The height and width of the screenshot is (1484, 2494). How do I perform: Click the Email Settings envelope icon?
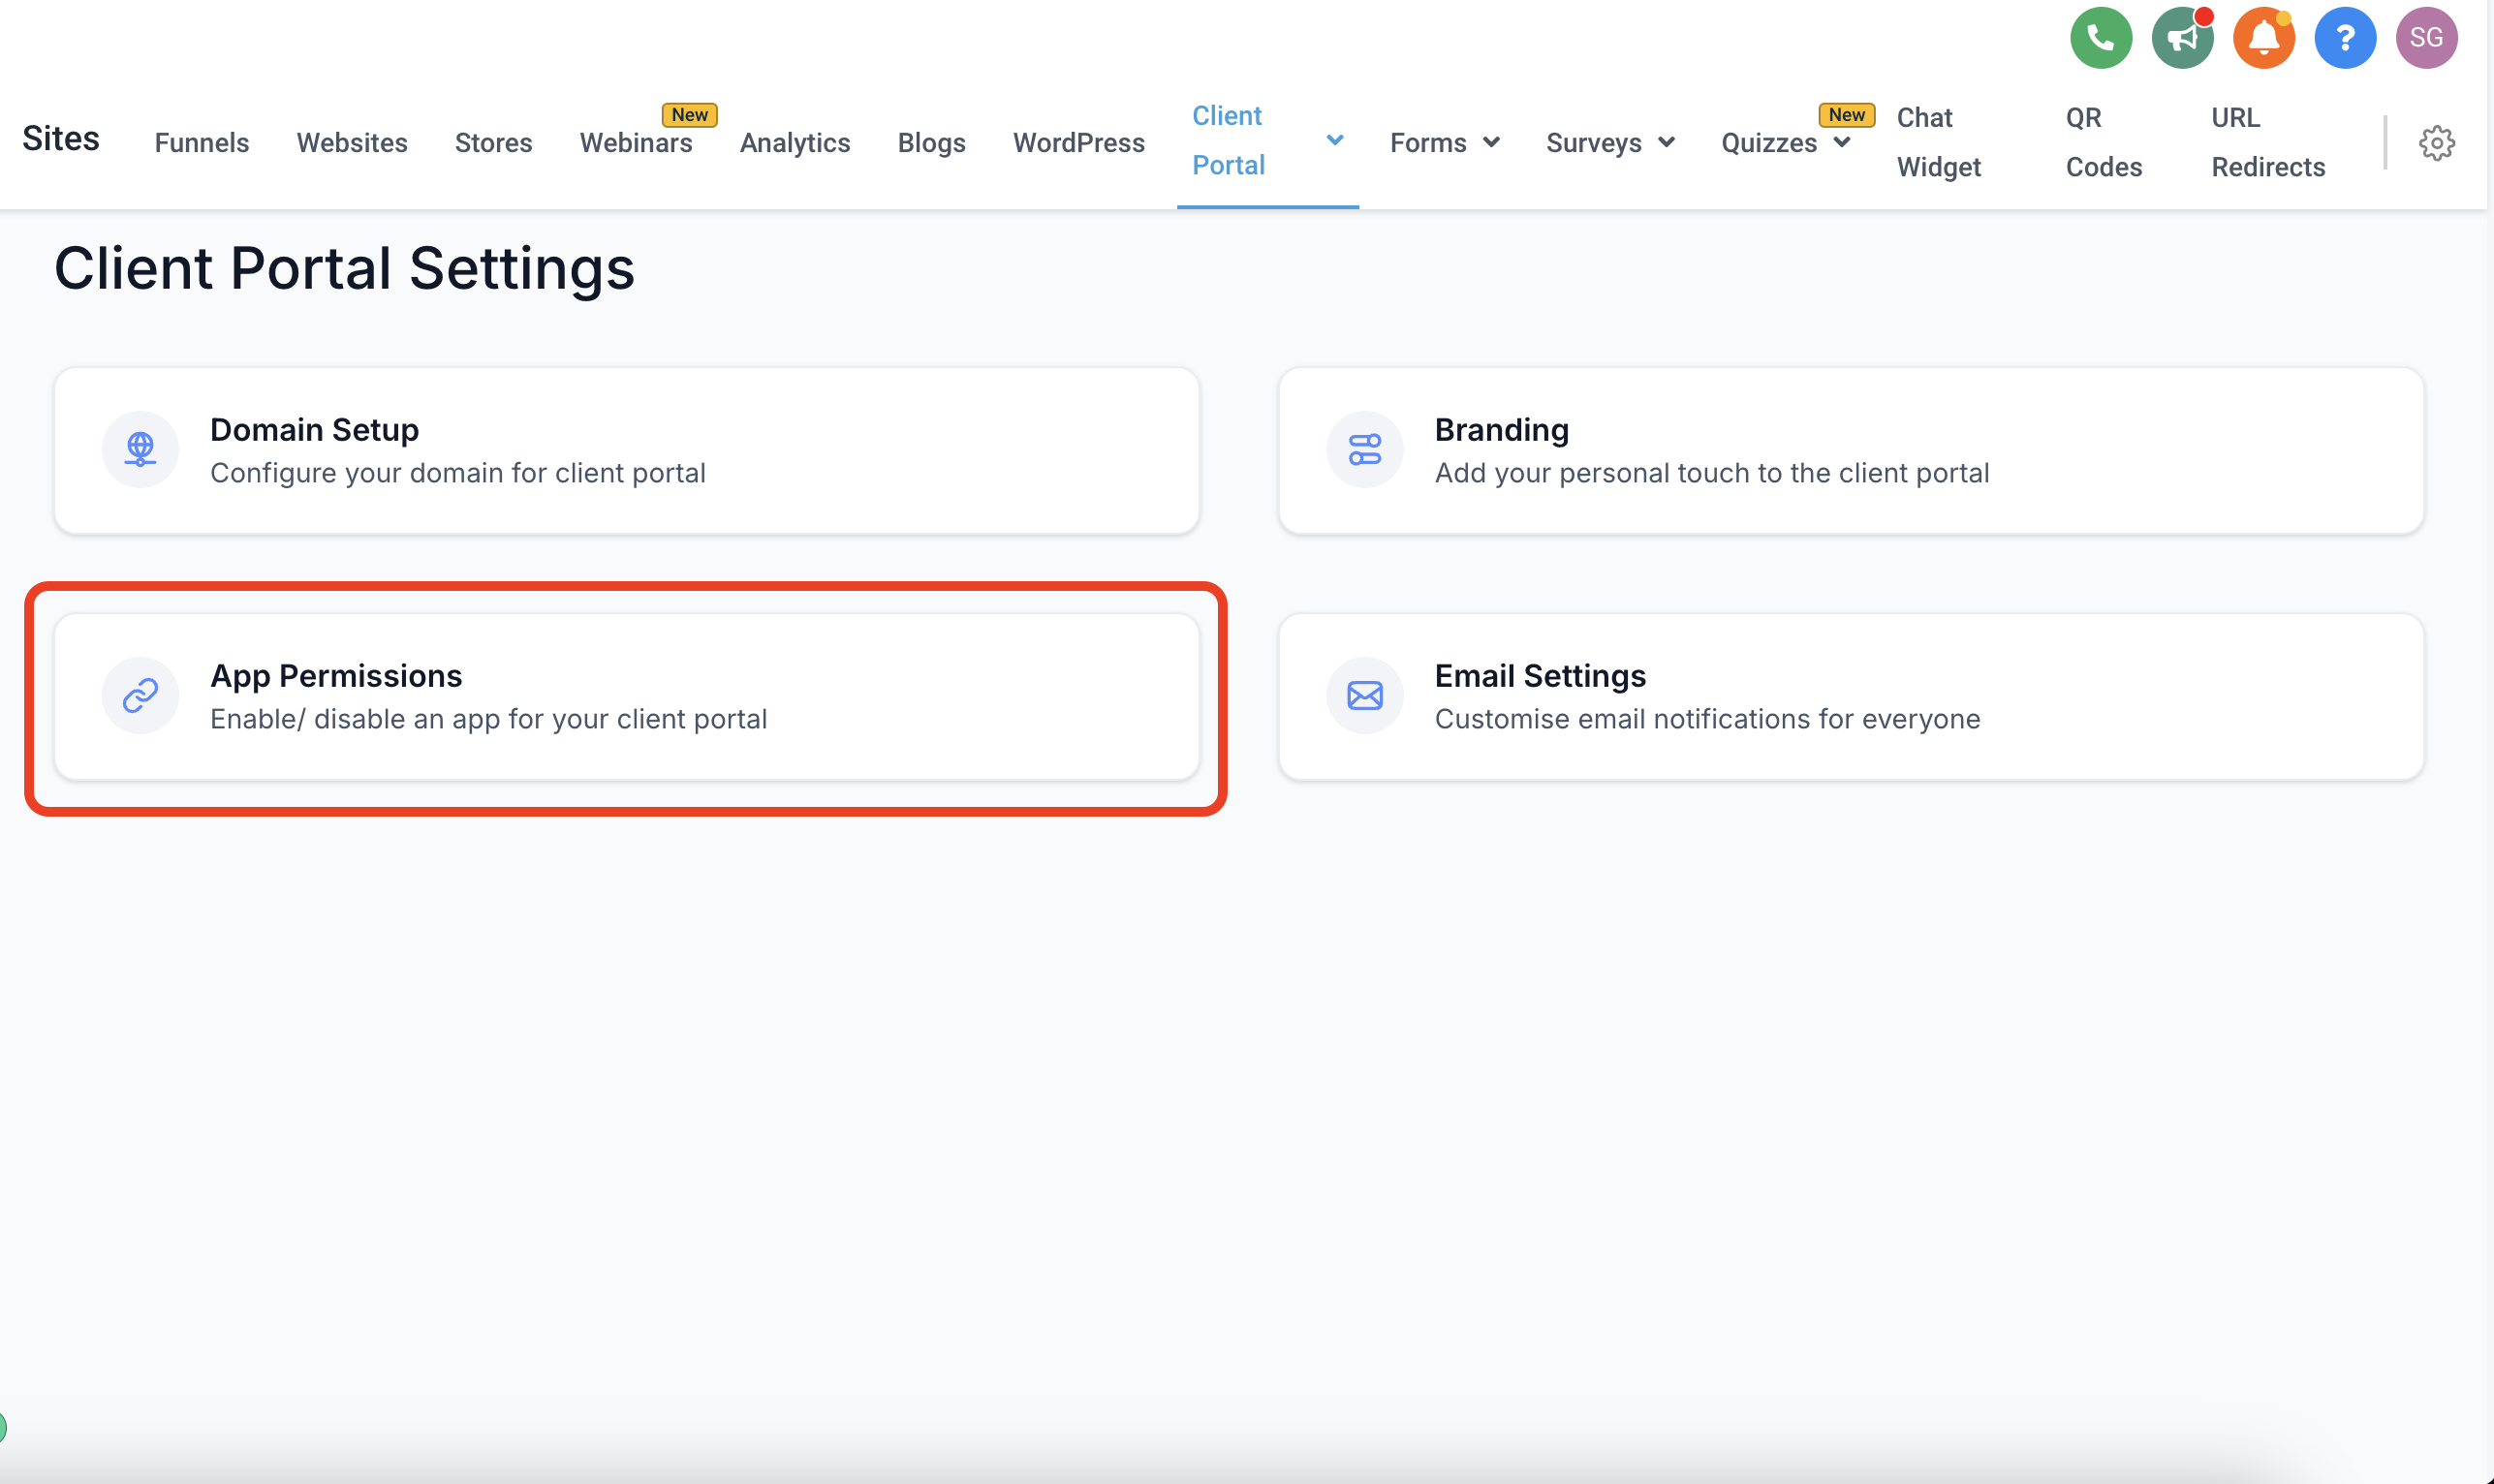click(x=1364, y=696)
